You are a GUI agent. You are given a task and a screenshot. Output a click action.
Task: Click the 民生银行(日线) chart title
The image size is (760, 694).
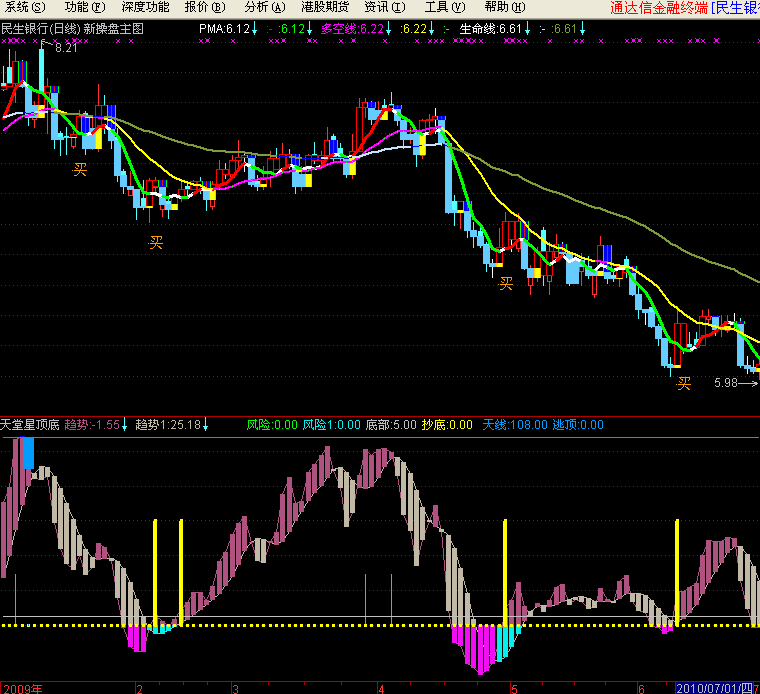coord(40,29)
